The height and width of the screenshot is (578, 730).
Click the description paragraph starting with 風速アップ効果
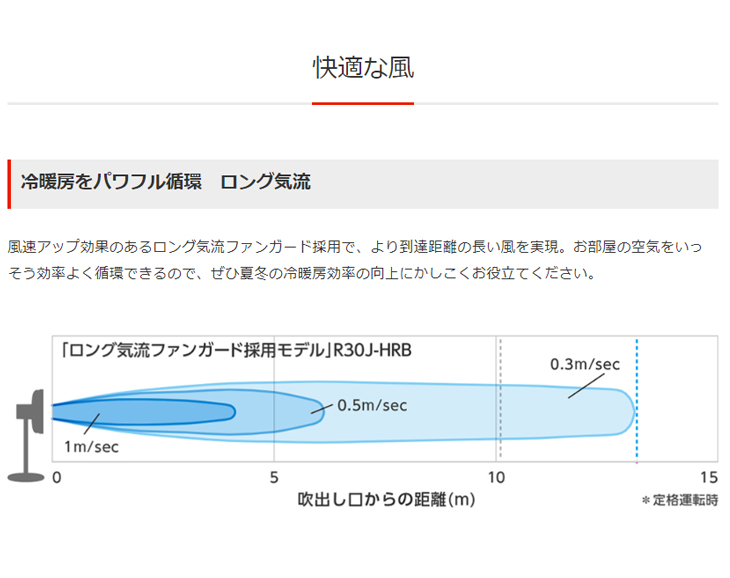(x=360, y=259)
